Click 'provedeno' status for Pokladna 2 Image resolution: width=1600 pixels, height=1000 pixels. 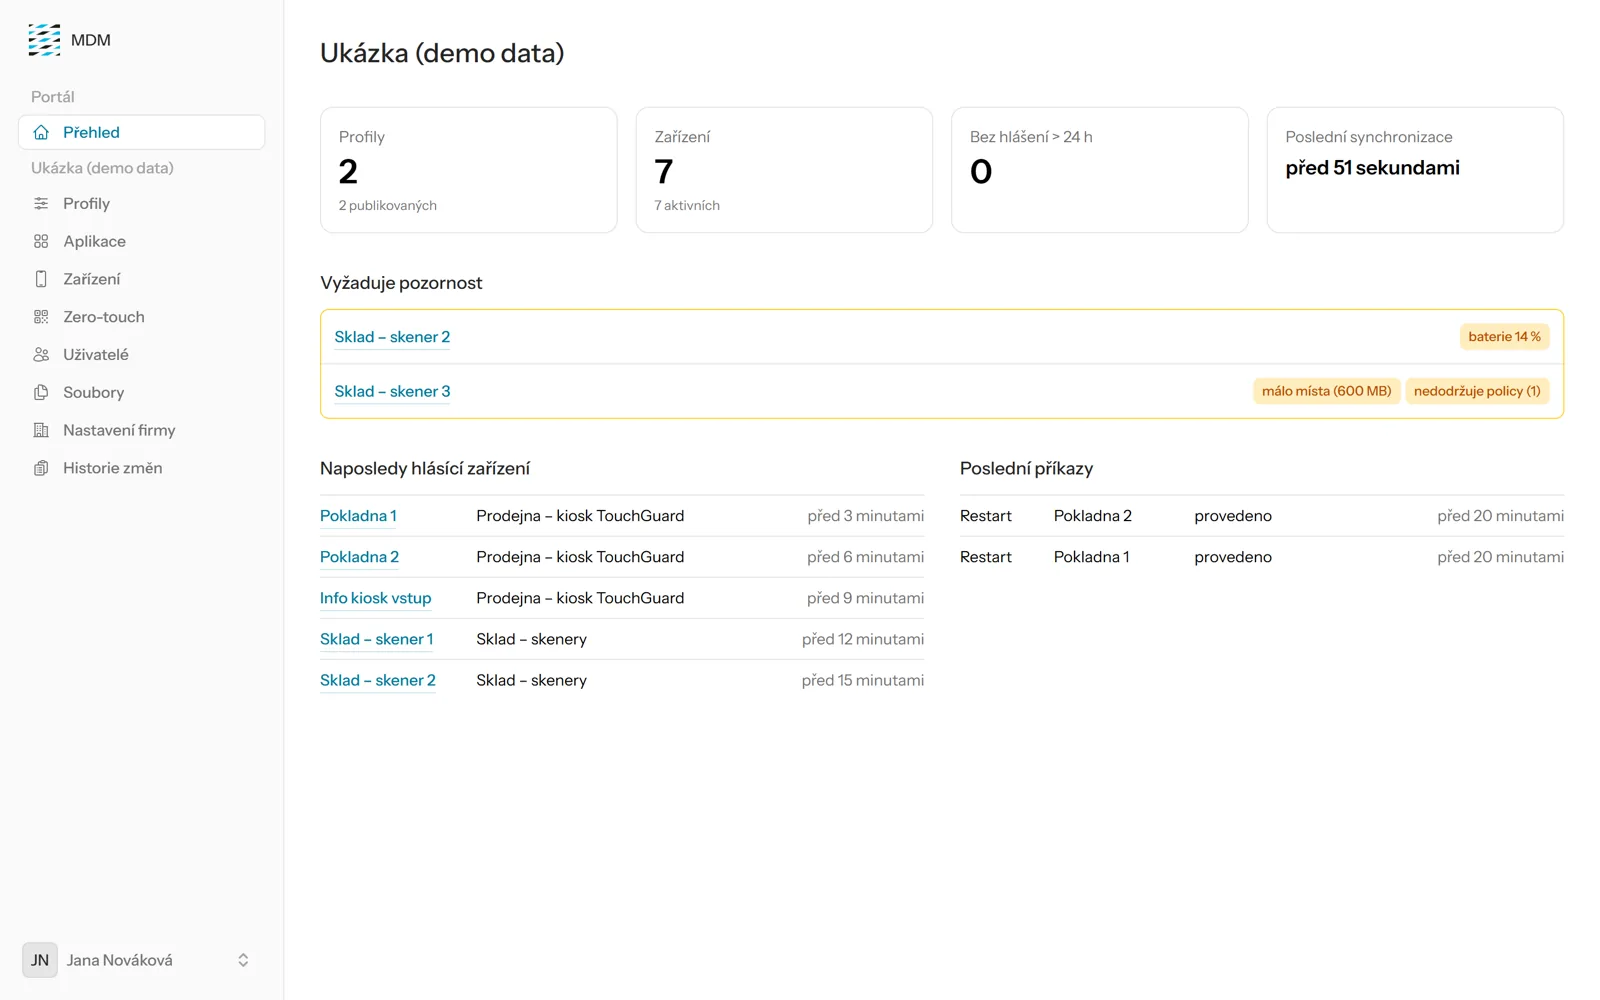1233,516
